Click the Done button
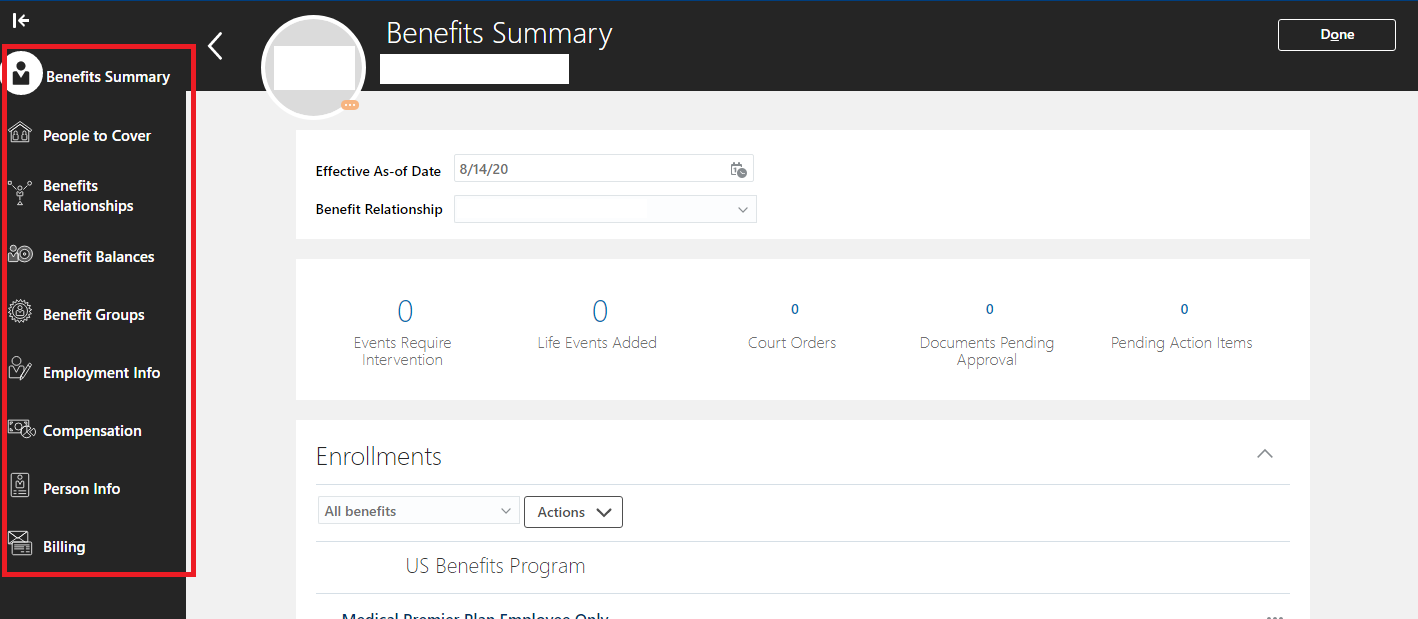 pyautogui.click(x=1336, y=34)
